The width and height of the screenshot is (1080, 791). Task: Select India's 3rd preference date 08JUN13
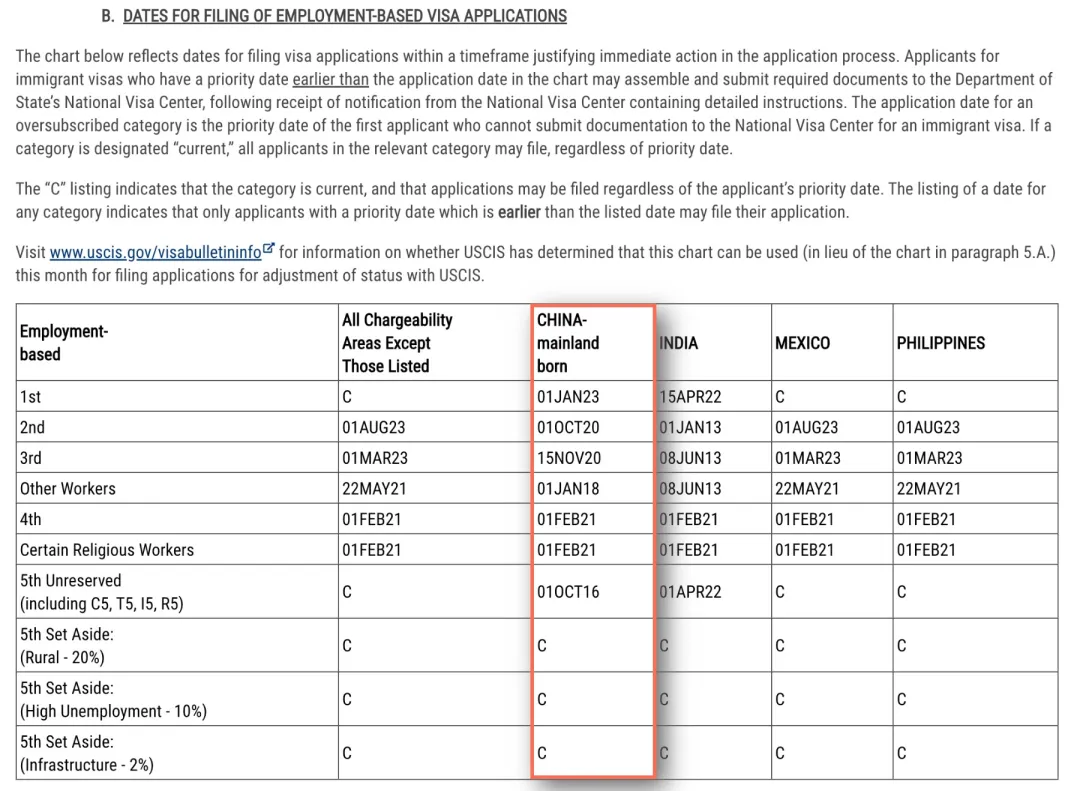coord(690,458)
